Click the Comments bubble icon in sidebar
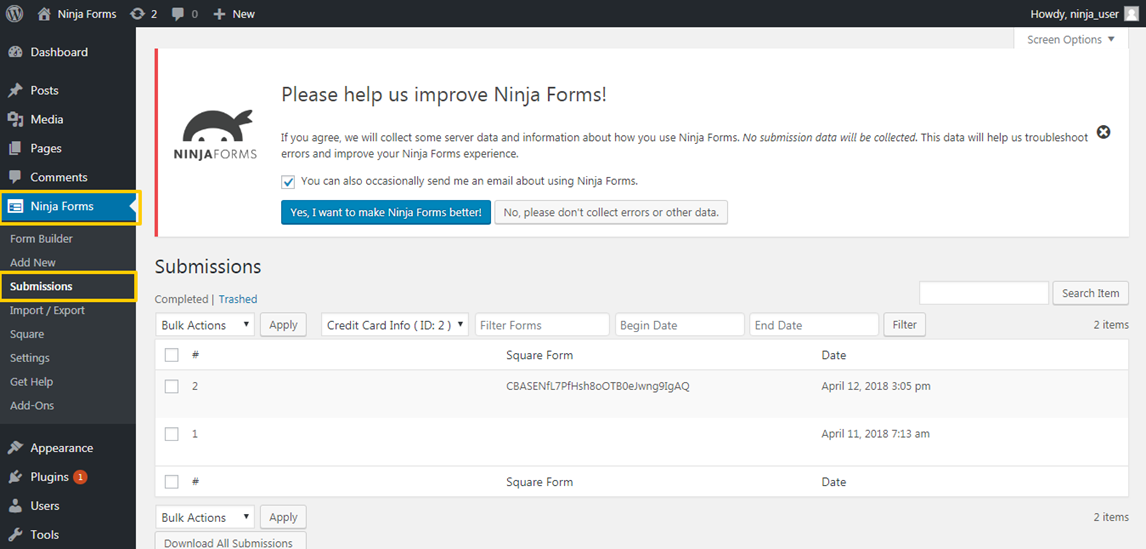This screenshot has width=1146, height=549. (15, 178)
